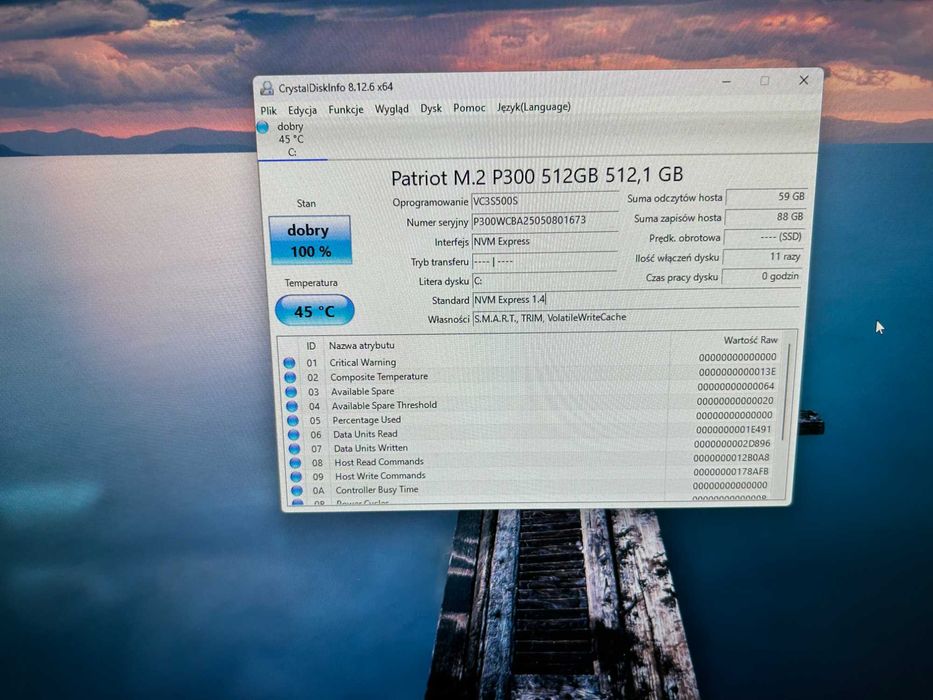Click raw value 0000000000013E

pos(737,372)
